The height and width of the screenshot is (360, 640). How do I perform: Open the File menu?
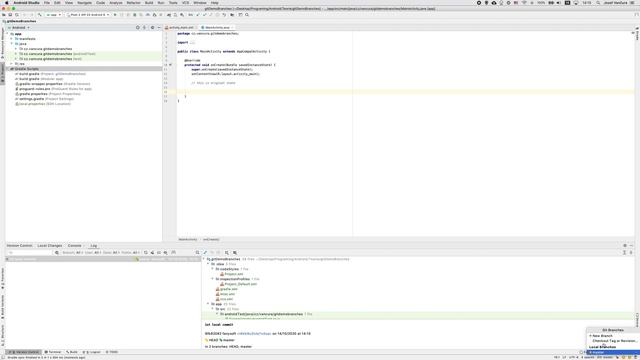[x=47, y=3]
